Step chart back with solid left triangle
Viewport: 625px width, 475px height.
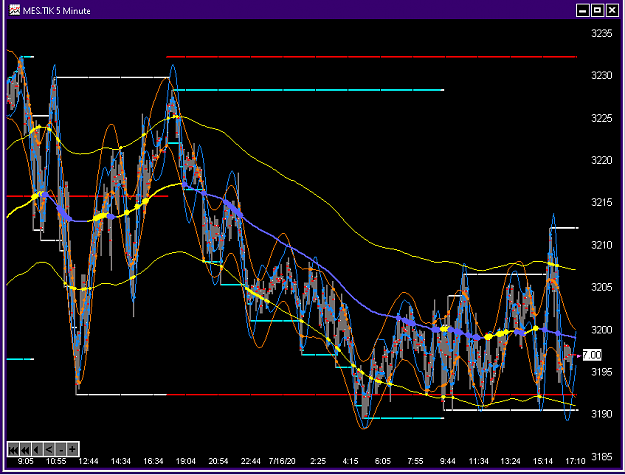(x=37, y=450)
